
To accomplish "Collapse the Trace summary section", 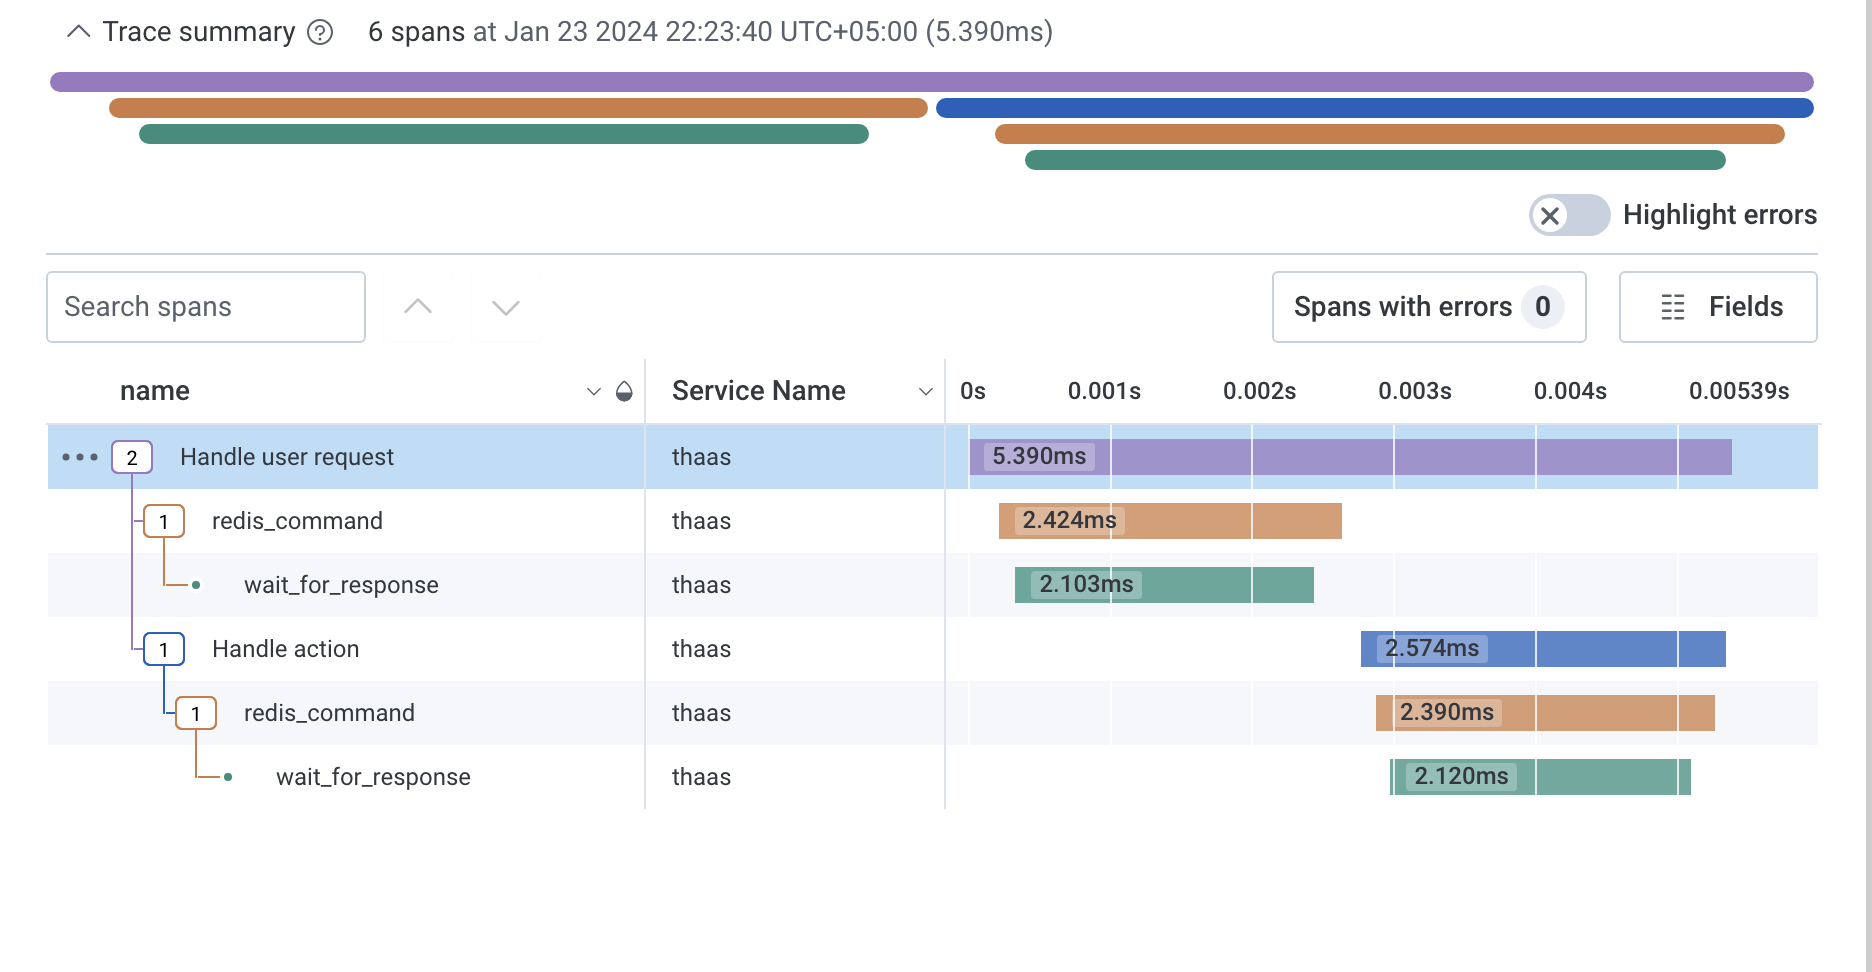I will [x=77, y=32].
